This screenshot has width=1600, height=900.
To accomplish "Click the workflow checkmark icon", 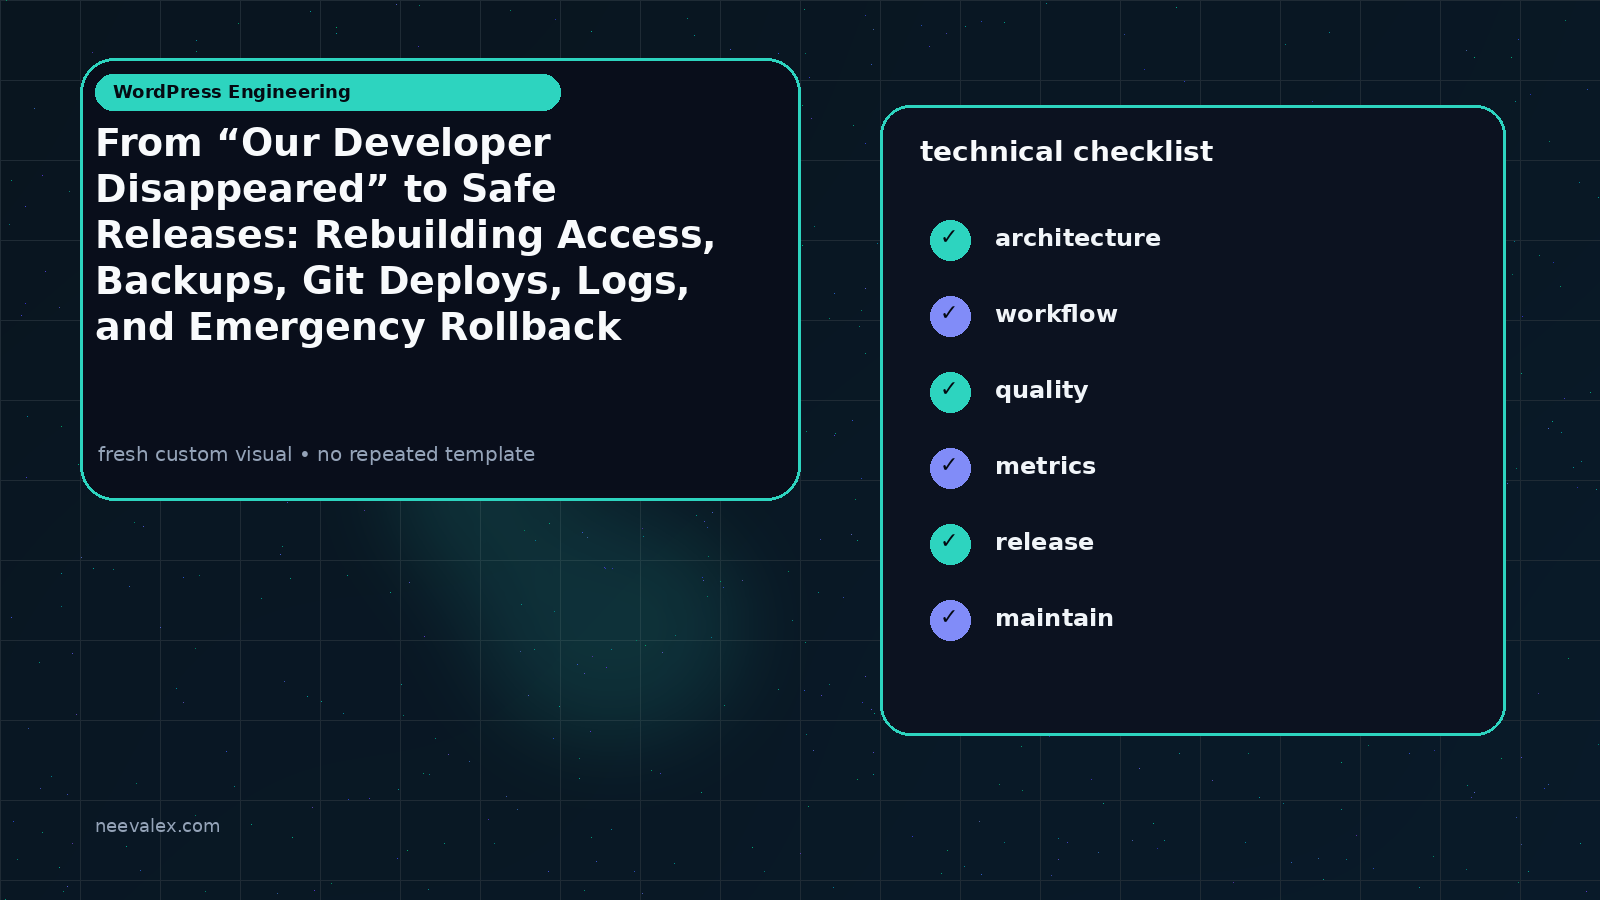I will tap(950, 316).
